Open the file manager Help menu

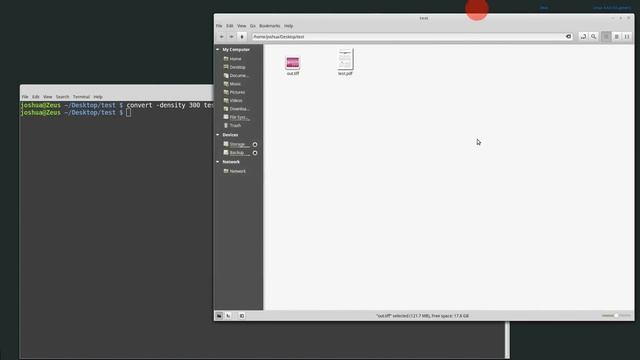tap(289, 26)
